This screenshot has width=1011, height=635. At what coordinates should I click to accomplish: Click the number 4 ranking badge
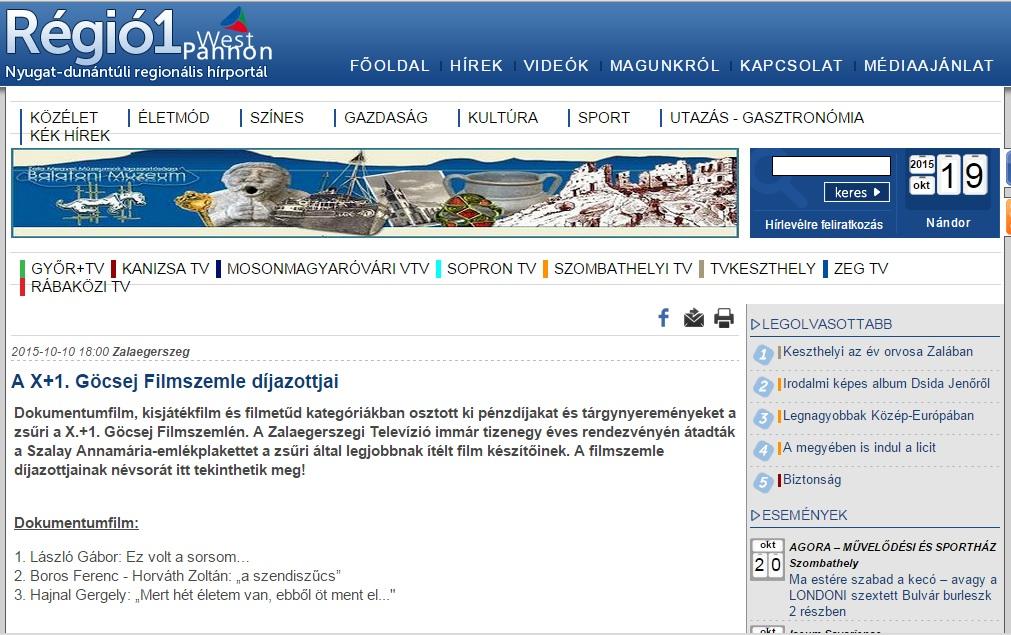click(x=763, y=450)
